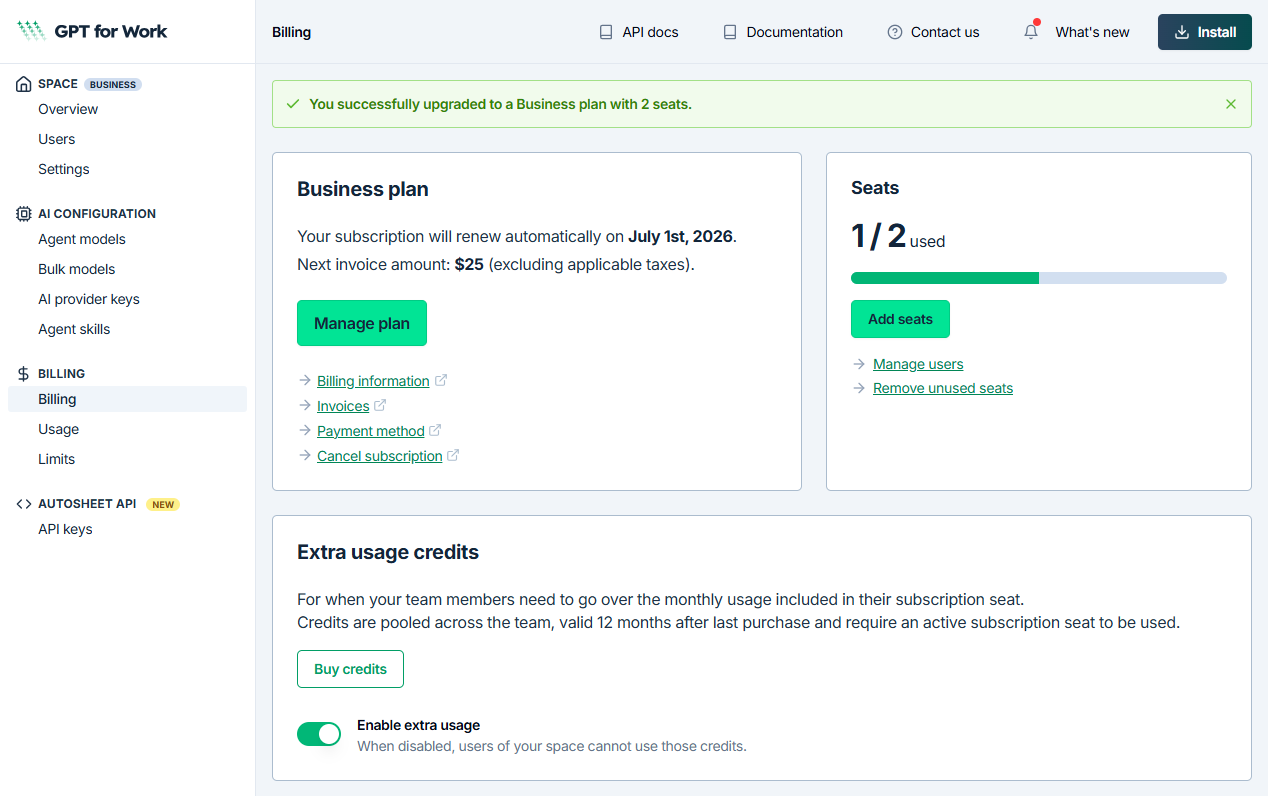Click the Extra usage credits heading

click(x=388, y=552)
